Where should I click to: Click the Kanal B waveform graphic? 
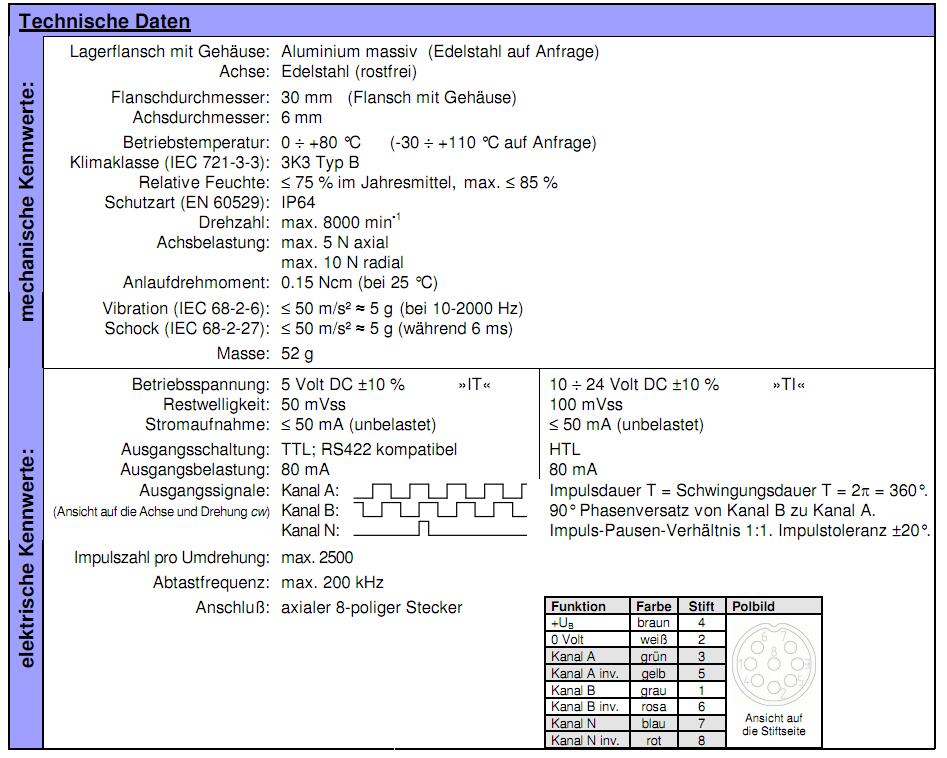tap(440, 510)
